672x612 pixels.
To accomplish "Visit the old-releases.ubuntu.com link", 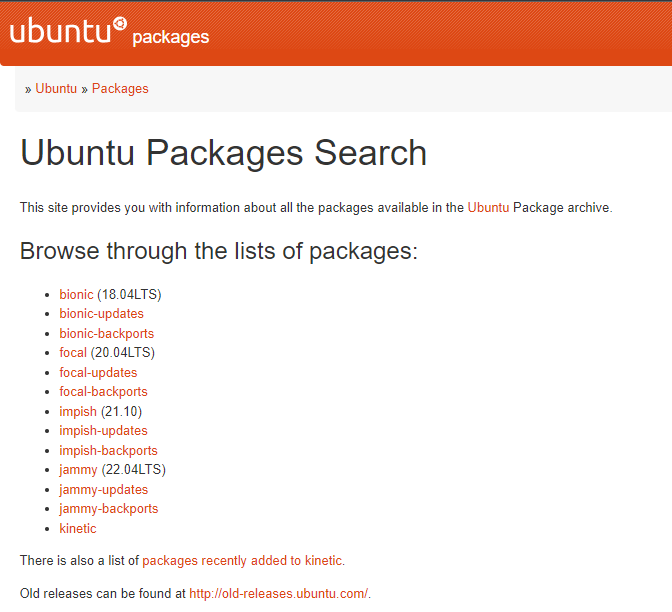I will point(279,594).
